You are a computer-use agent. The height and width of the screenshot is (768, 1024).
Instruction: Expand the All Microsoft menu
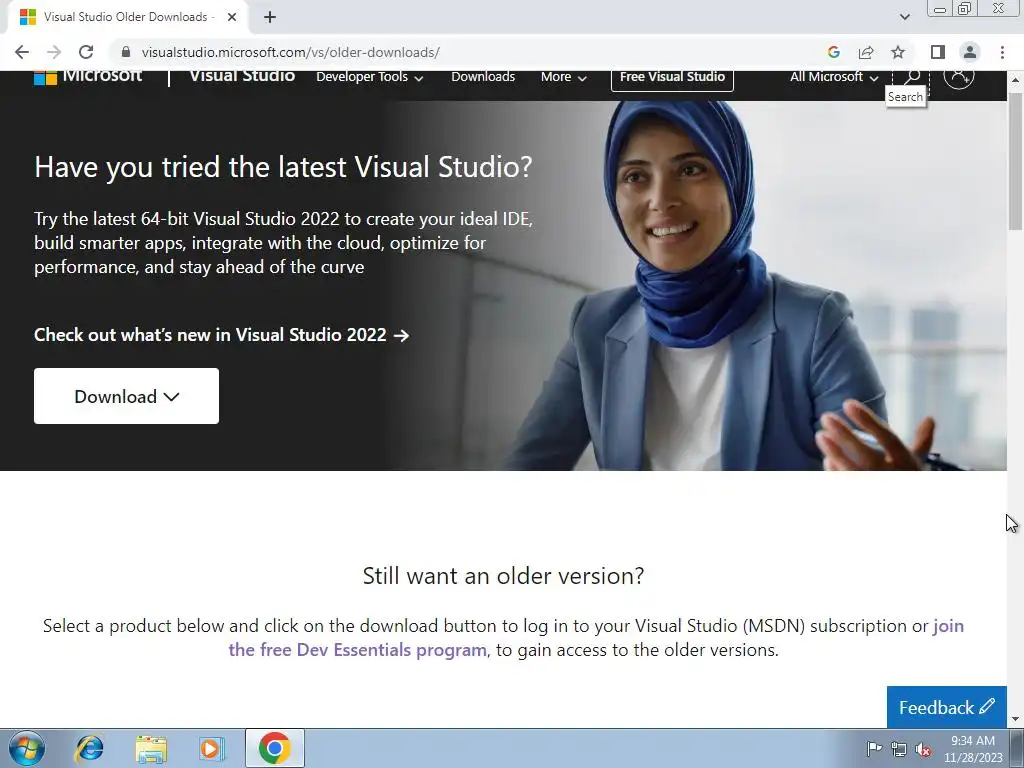coord(834,77)
